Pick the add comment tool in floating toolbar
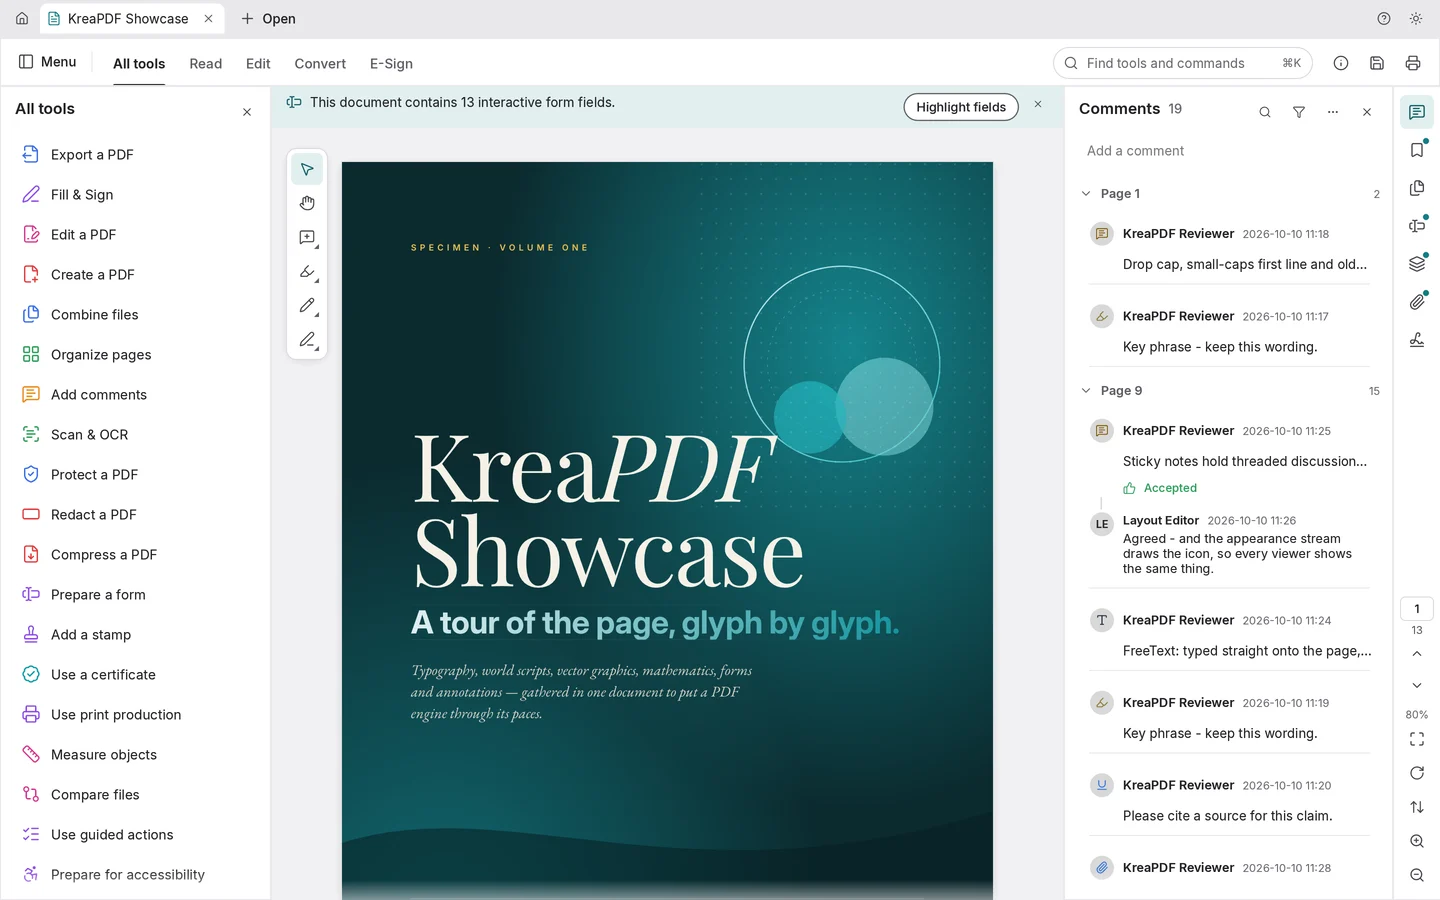 307,238
